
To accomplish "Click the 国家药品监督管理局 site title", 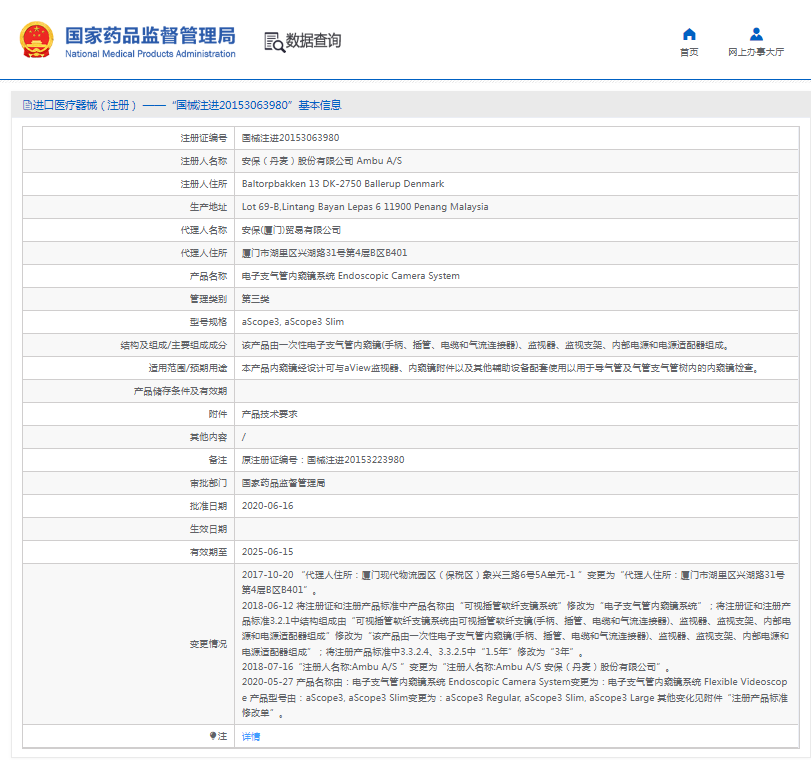I will [x=150, y=34].
